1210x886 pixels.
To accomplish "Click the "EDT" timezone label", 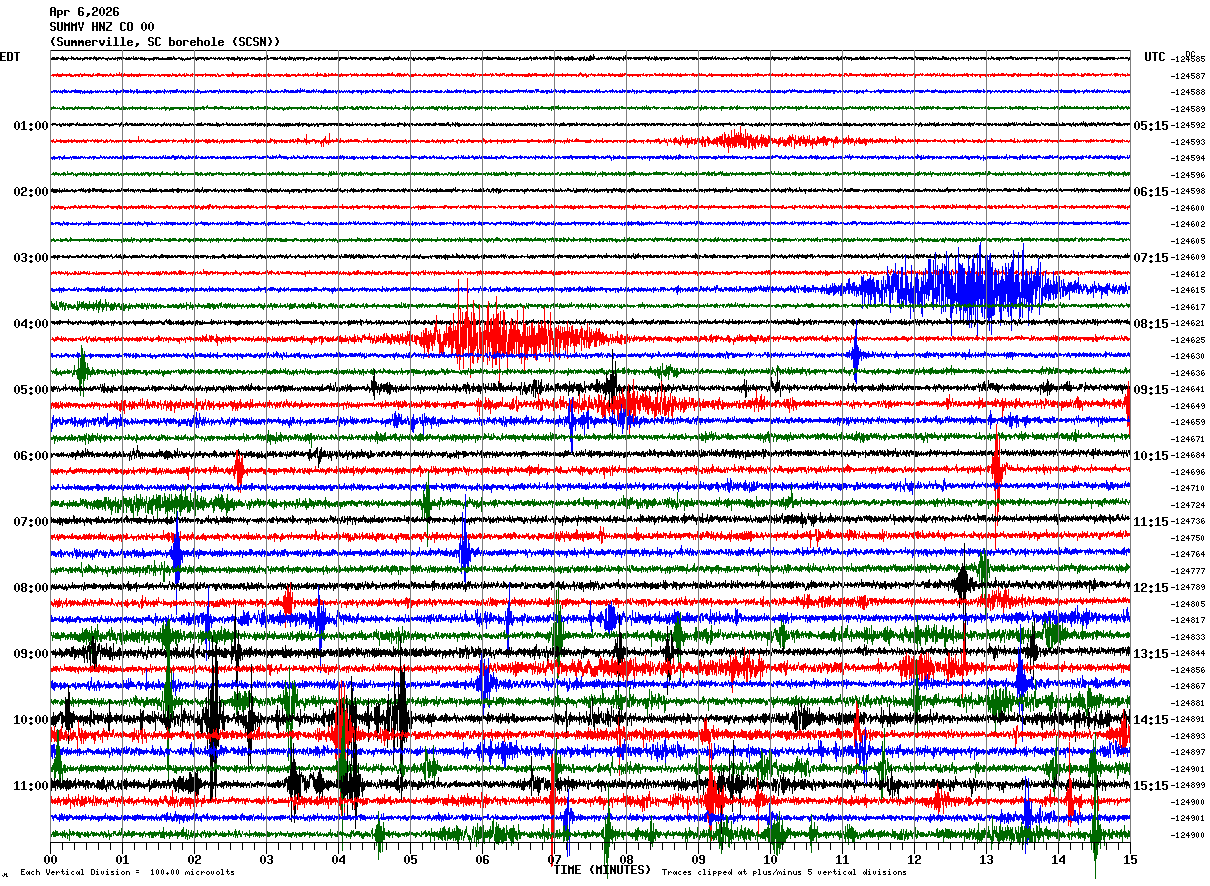I will (x=10, y=57).
